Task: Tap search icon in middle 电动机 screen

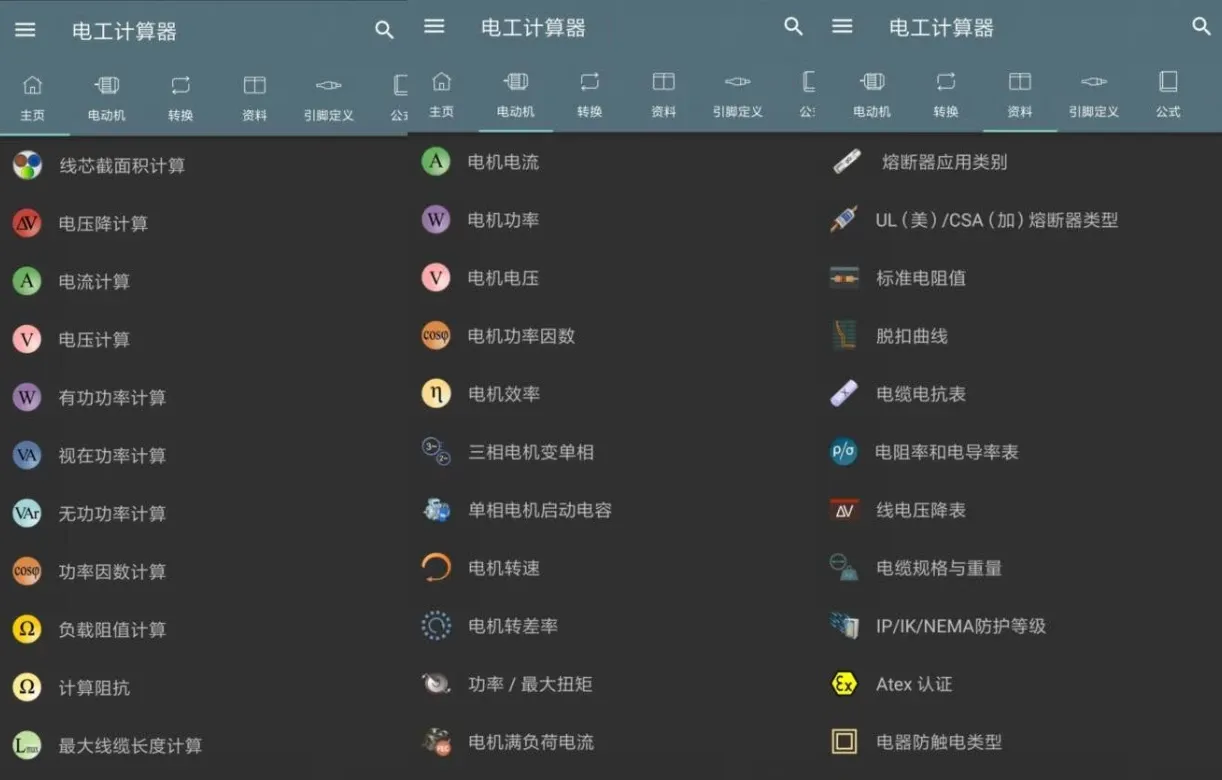Action: pos(793,26)
